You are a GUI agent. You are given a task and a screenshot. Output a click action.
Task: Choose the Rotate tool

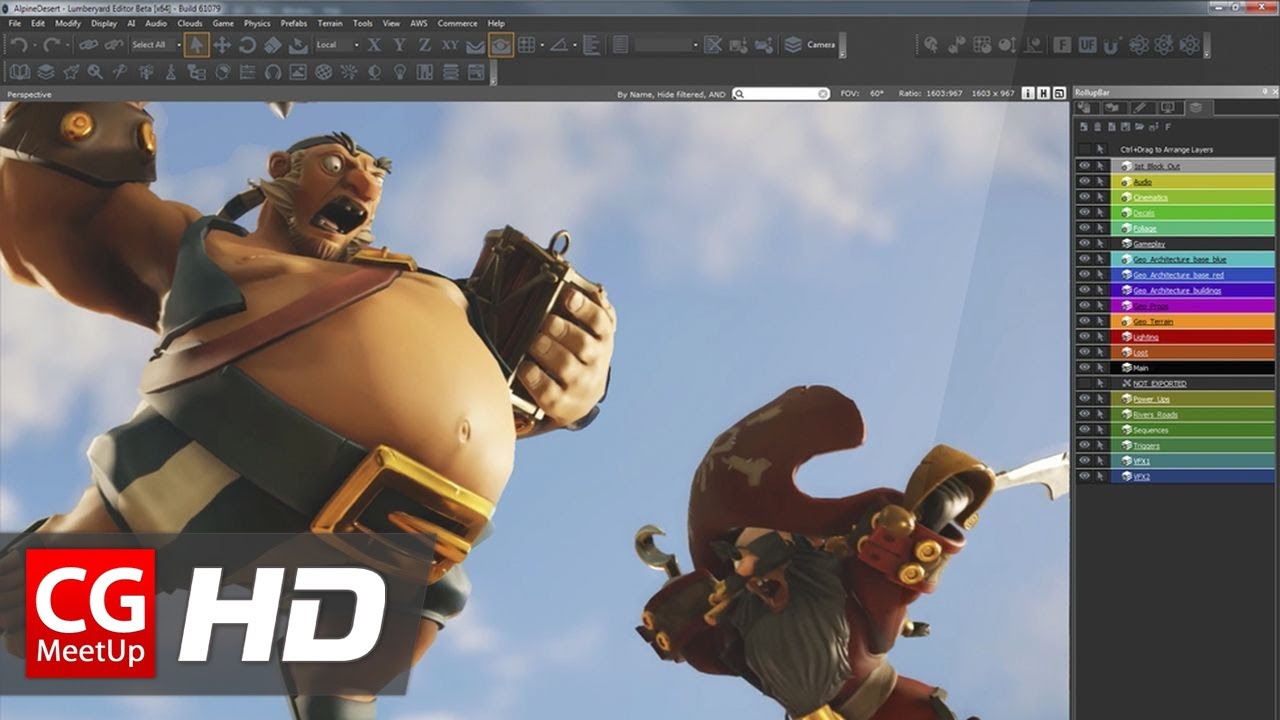click(247, 45)
